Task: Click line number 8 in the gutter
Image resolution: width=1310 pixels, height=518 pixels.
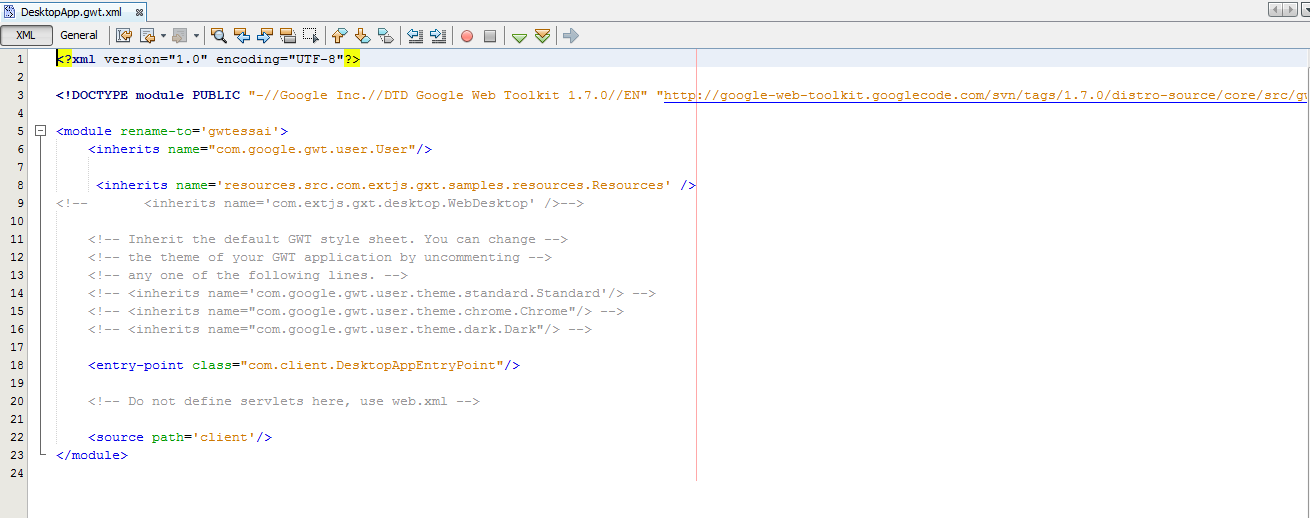Action: 20,185
